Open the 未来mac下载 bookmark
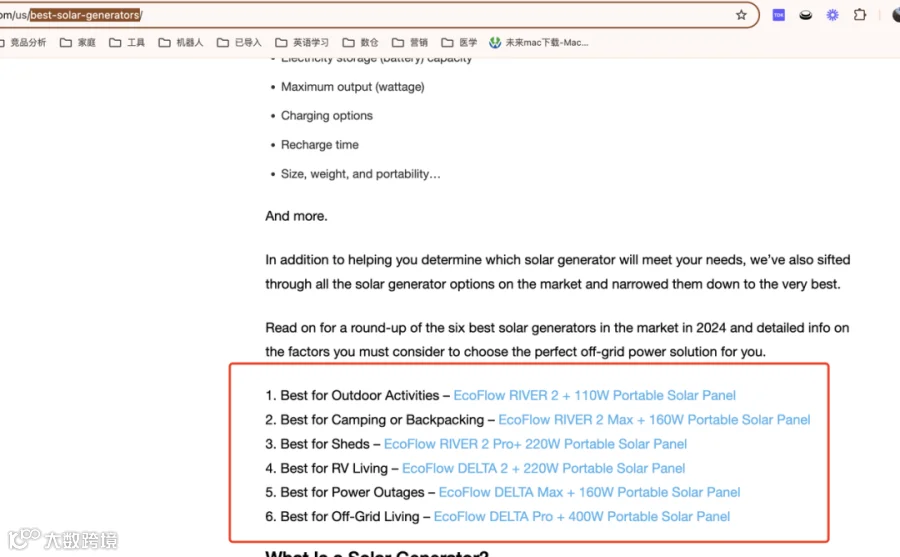900x557 pixels. [538, 42]
